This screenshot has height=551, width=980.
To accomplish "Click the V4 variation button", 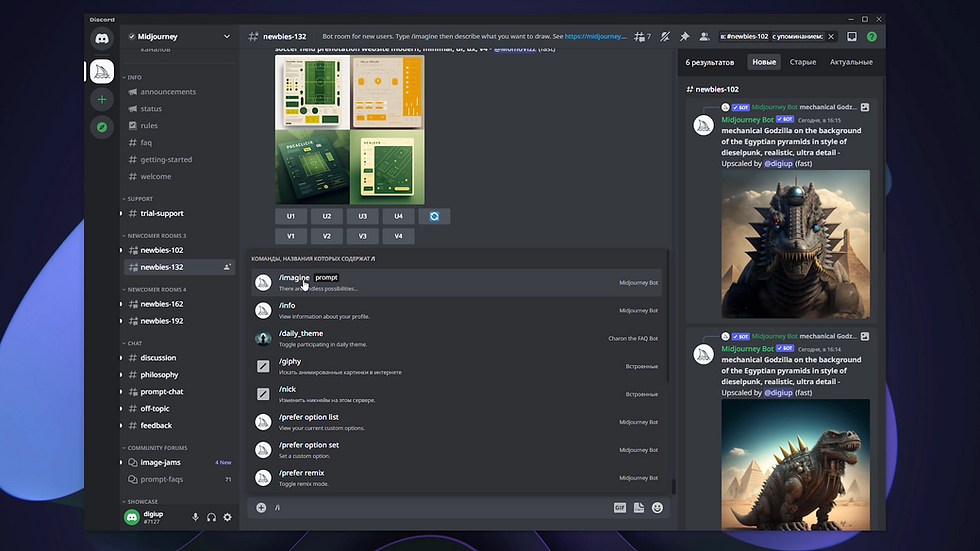I will pyautogui.click(x=398, y=236).
